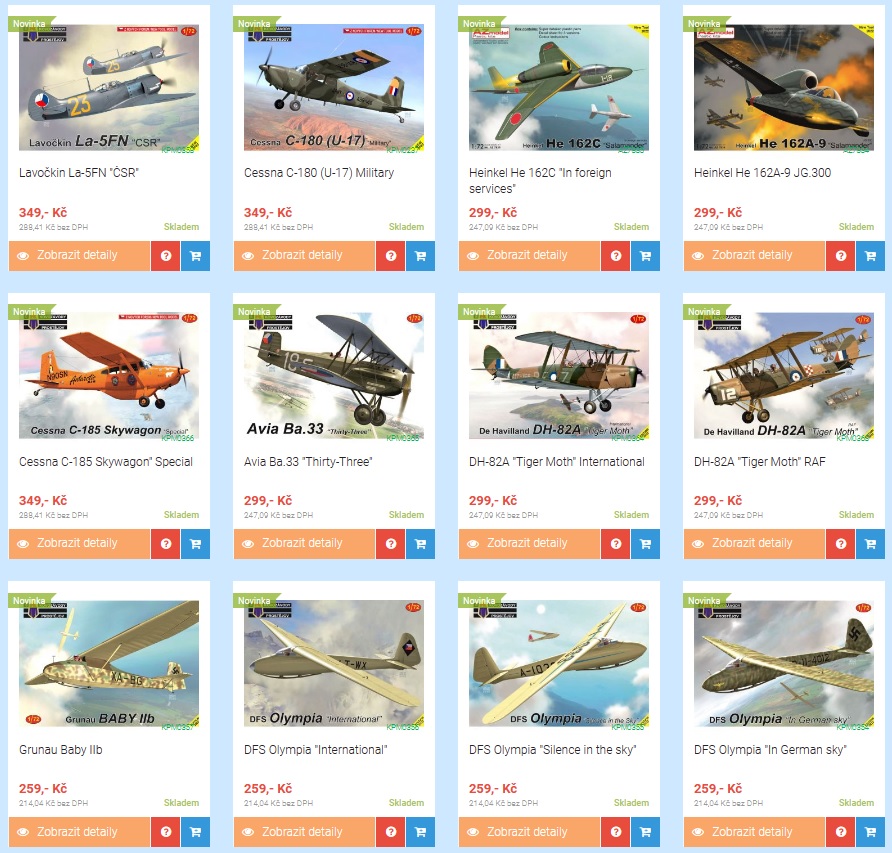892x853 pixels.
Task: Open Grunau Baby IIb product title
Action: click(61, 749)
